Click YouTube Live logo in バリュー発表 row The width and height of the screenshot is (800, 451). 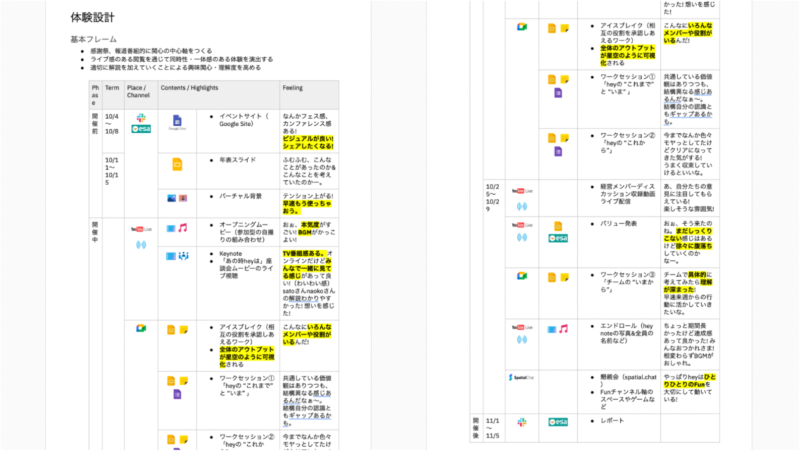coord(522,225)
